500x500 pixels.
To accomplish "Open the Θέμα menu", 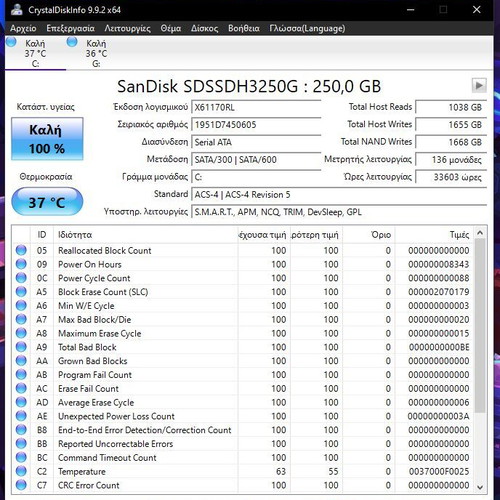I will 171,28.
